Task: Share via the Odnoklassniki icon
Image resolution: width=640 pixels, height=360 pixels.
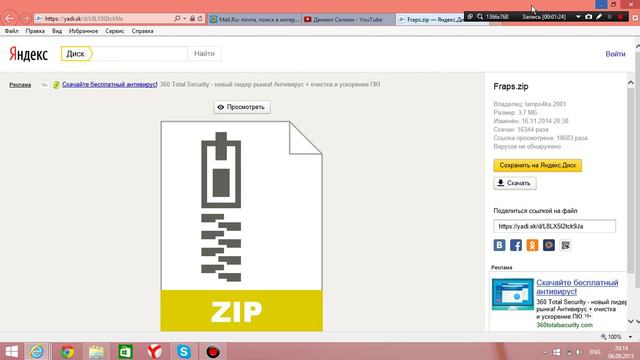Action: pos(532,245)
